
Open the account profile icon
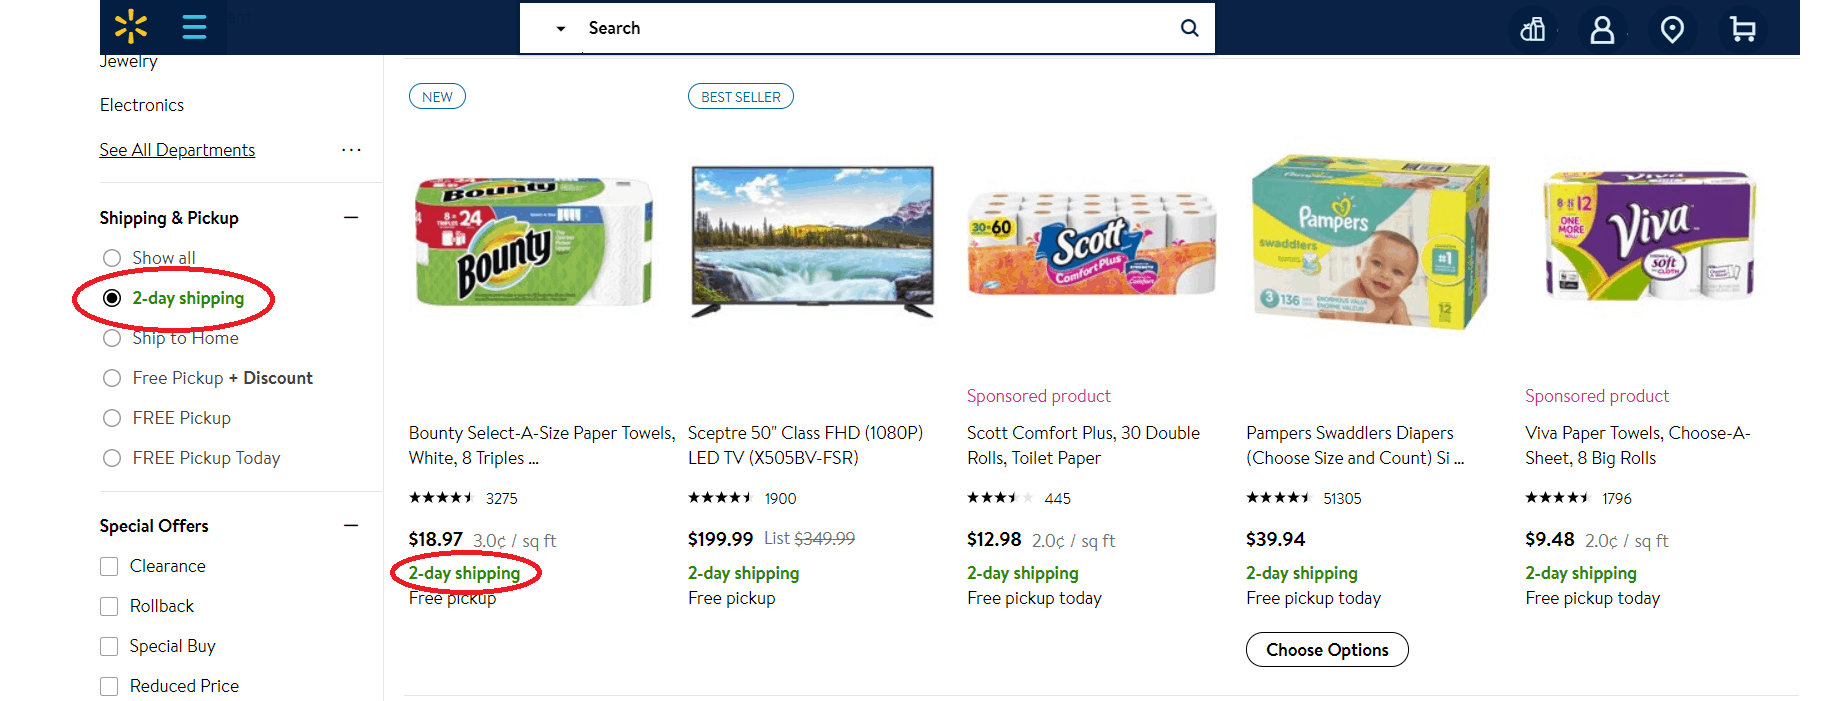[x=1602, y=30]
